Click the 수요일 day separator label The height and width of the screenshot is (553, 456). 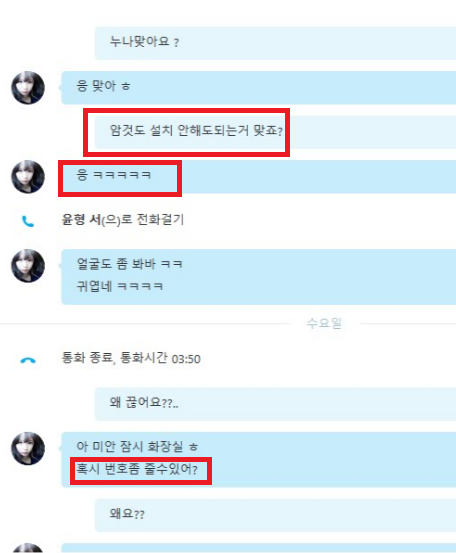324,323
